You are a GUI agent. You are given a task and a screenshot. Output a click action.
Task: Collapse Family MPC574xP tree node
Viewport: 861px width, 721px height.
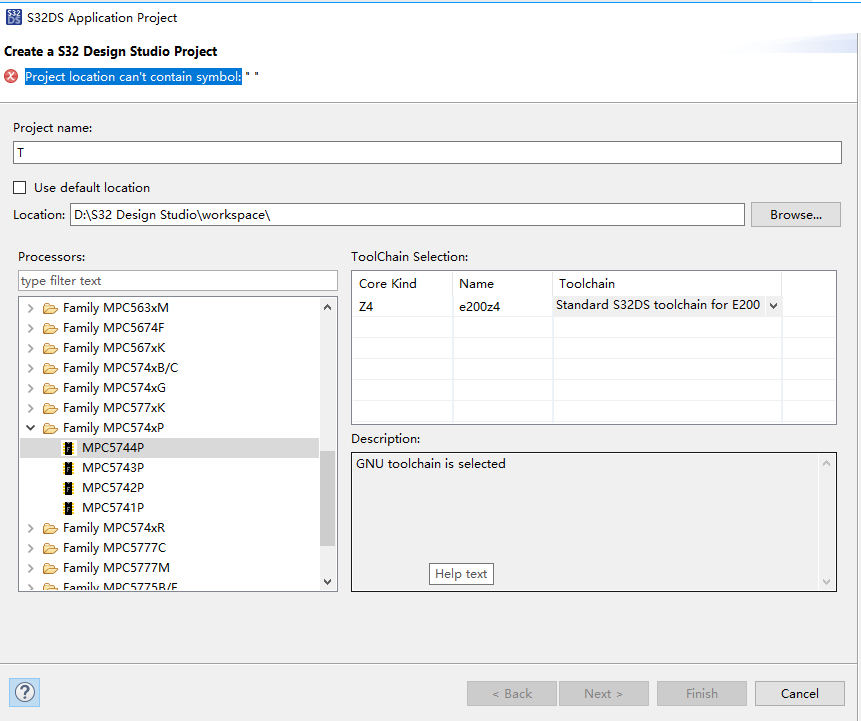point(31,428)
